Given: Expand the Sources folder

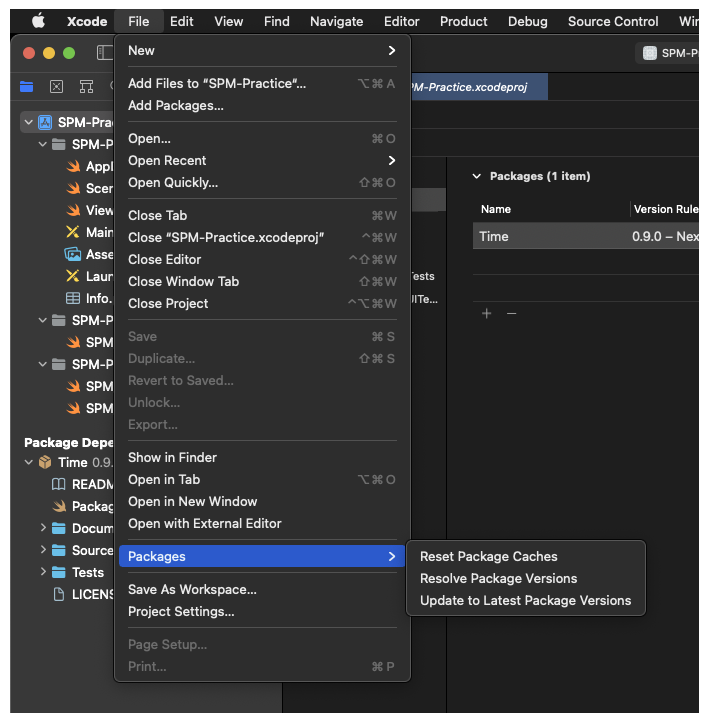Looking at the screenshot, I should [x=43, y=550].
